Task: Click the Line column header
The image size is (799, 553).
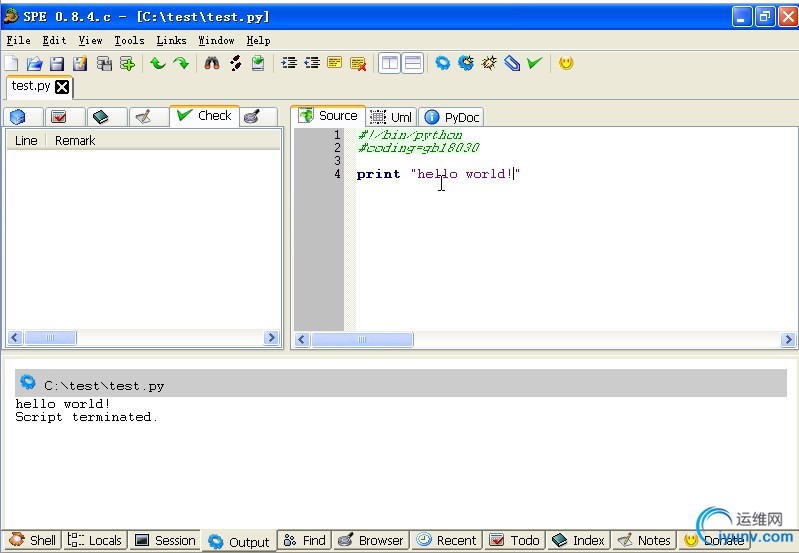Action: (x=26, y=140)
